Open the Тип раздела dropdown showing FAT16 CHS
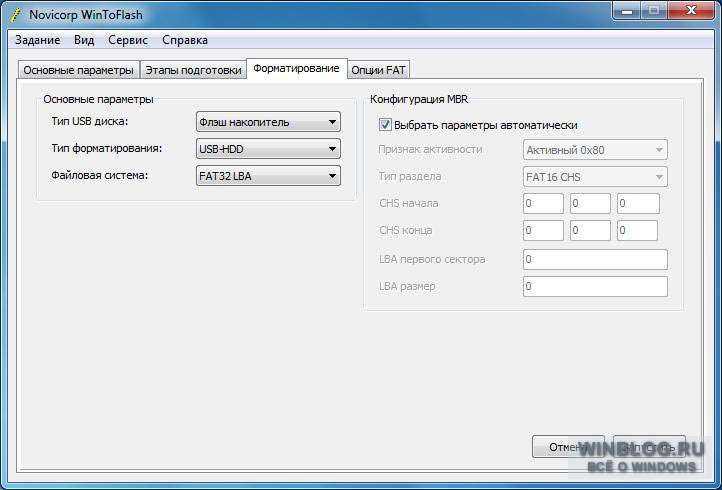 595,177
